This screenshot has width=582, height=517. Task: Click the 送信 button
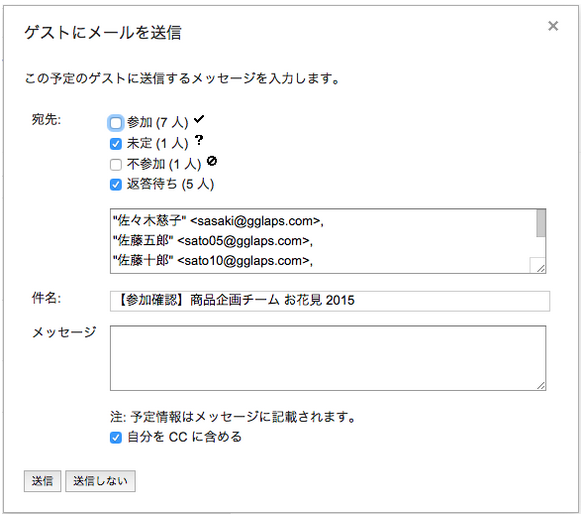click(42, 481)
